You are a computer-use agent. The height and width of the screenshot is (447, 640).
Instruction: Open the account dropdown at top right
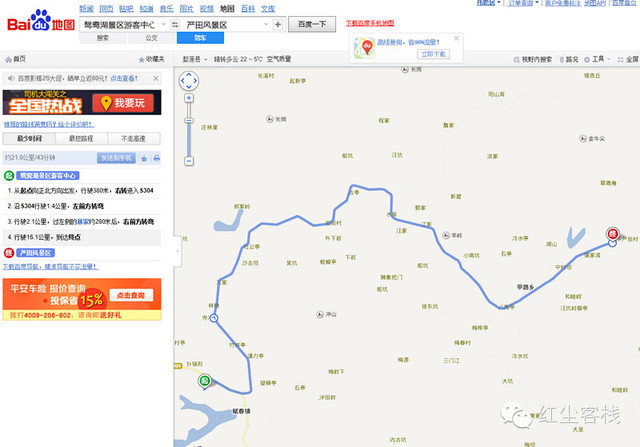click(x=488, y=3)
